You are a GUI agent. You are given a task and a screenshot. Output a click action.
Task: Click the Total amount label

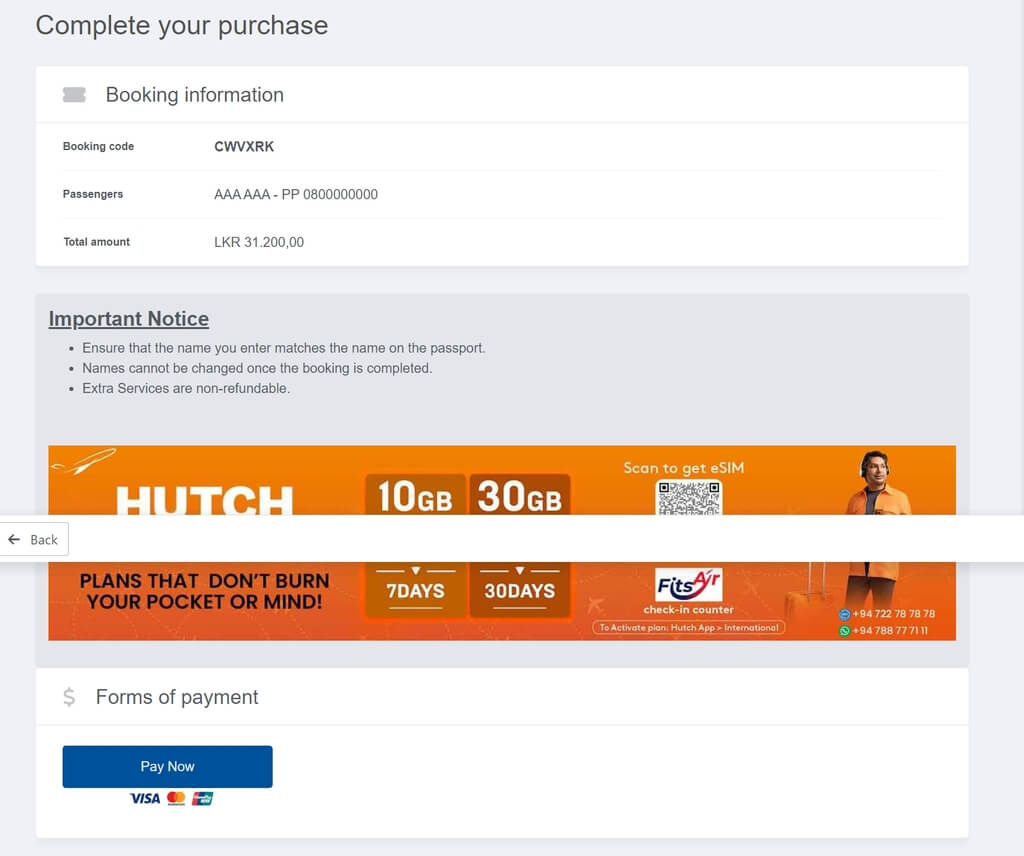[97, 242]
